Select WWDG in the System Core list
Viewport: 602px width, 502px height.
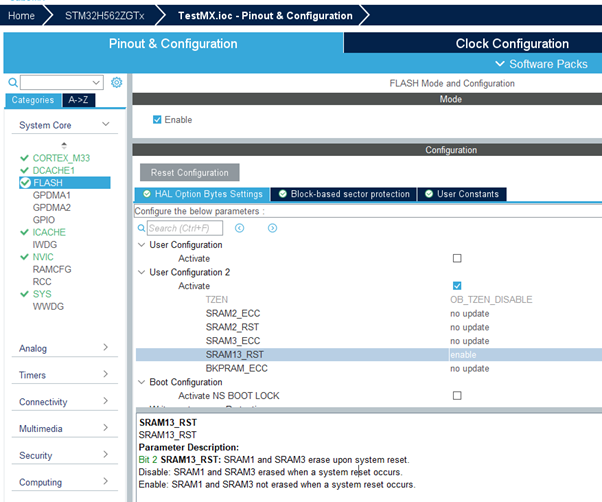click(48, 306)
